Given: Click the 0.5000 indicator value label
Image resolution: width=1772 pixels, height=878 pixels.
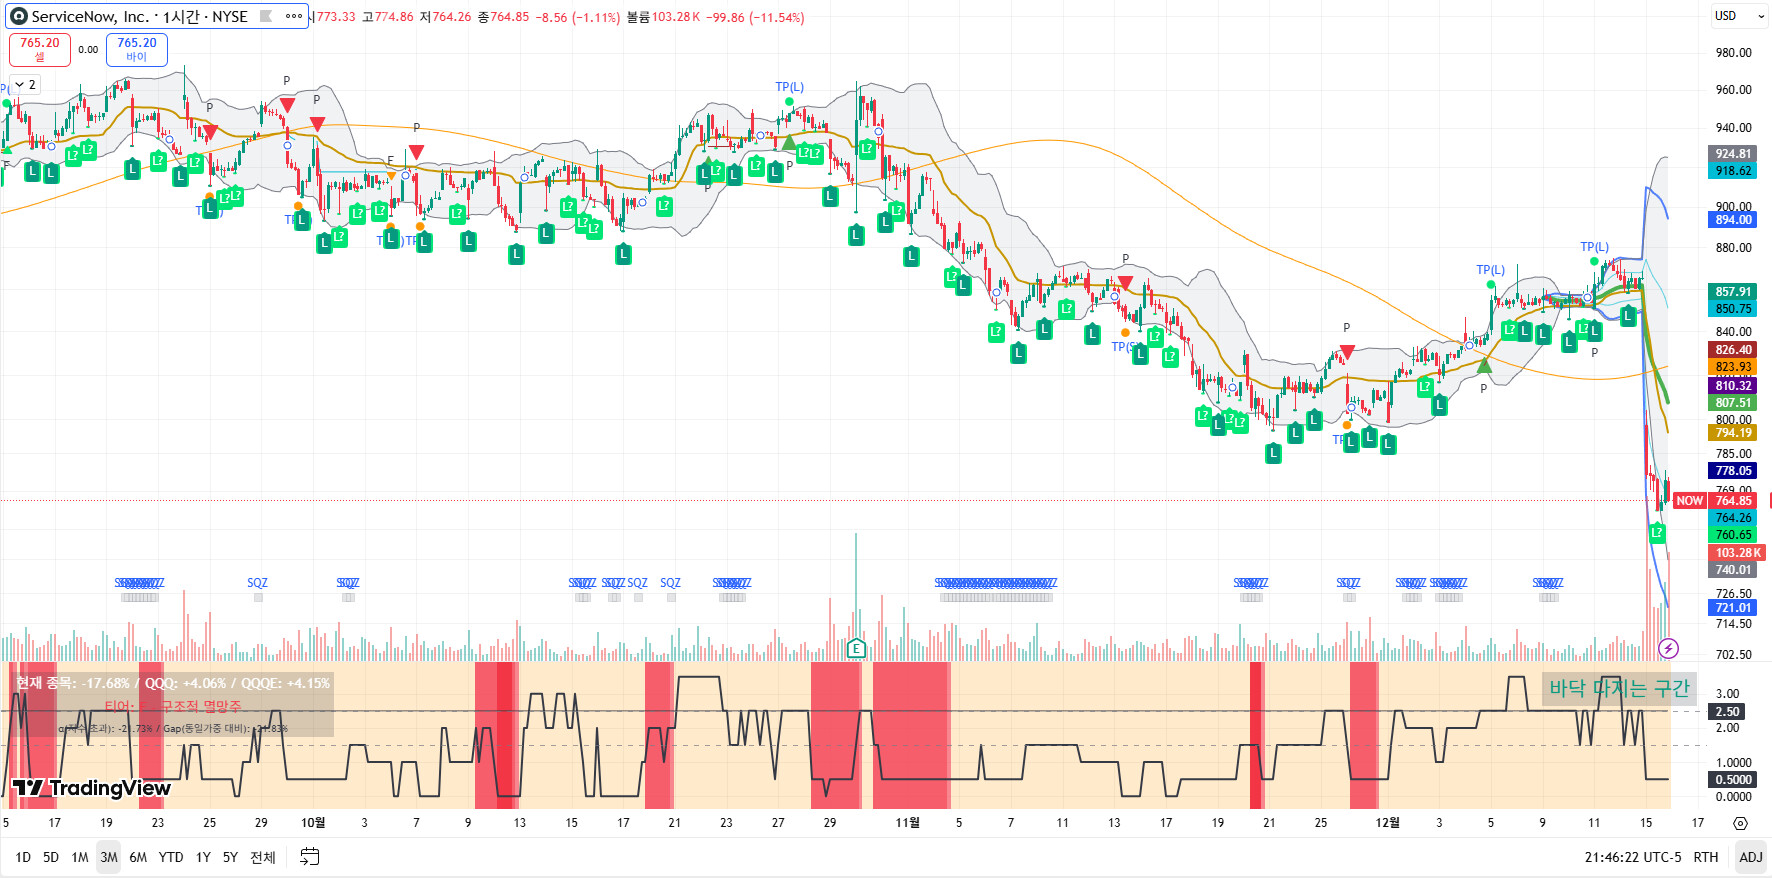Looking at the screenshot, I should tap(1733, 780).
